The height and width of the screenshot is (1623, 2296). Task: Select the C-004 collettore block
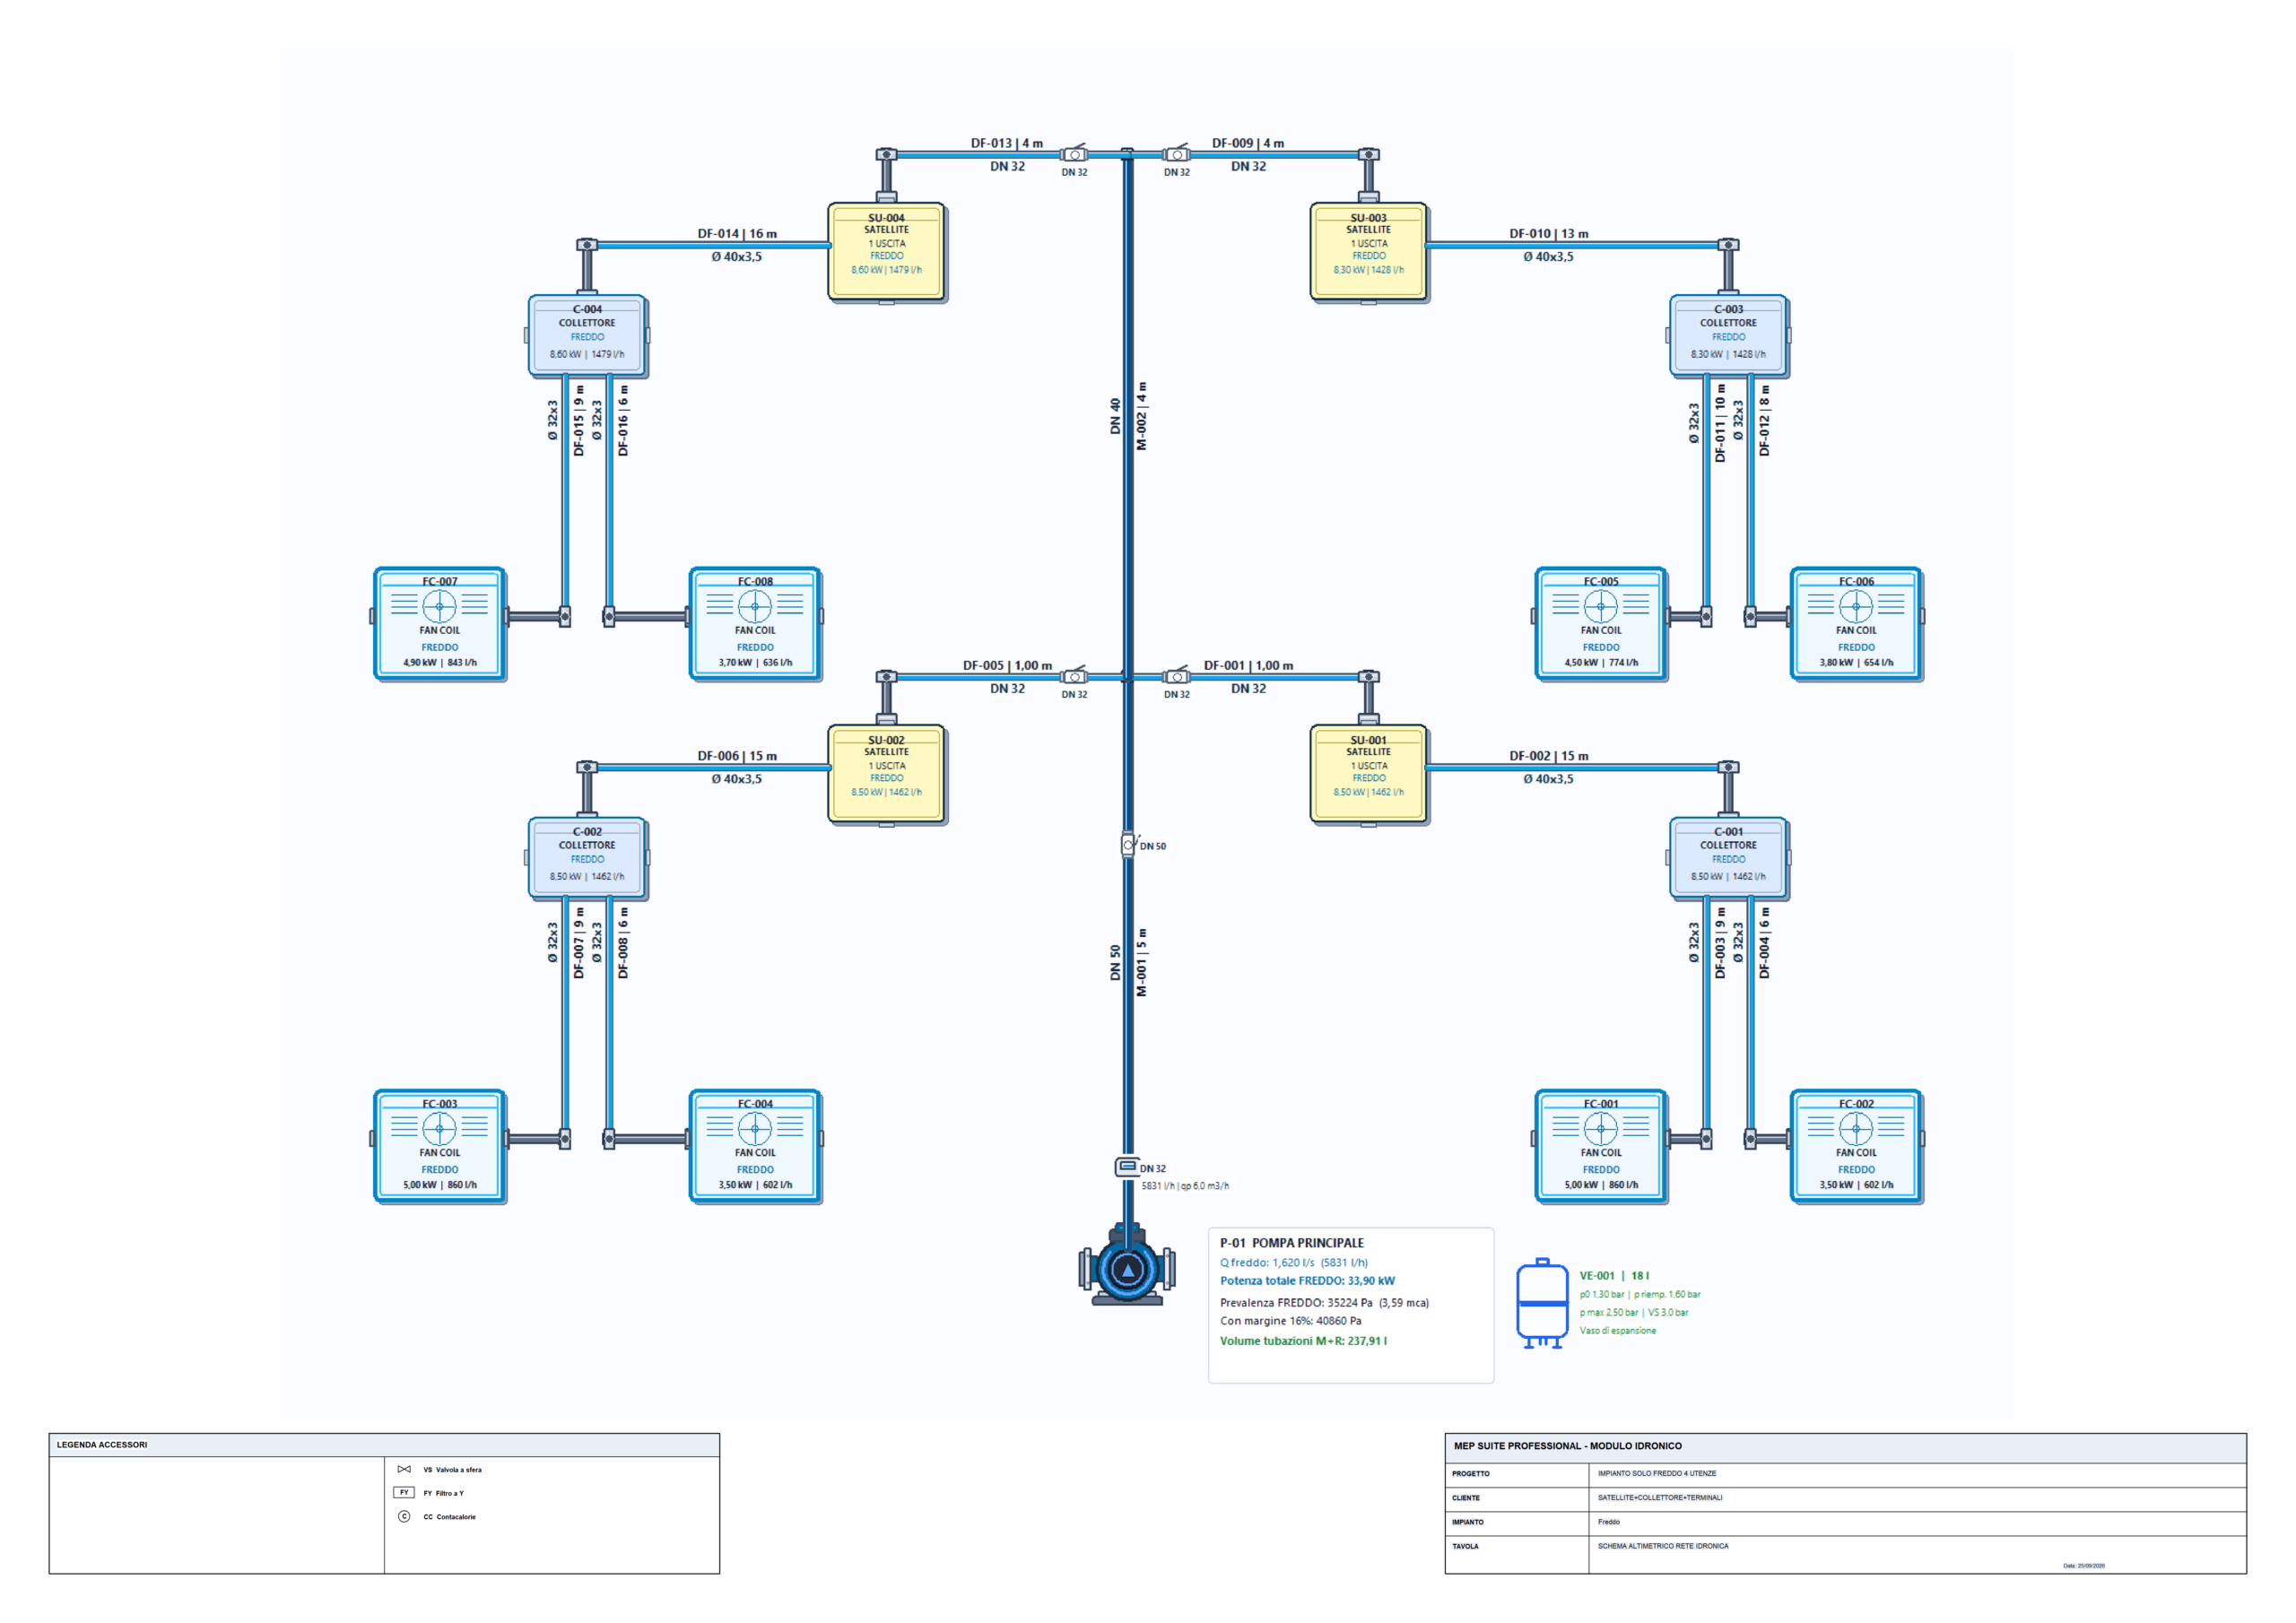tap(587, 336)
